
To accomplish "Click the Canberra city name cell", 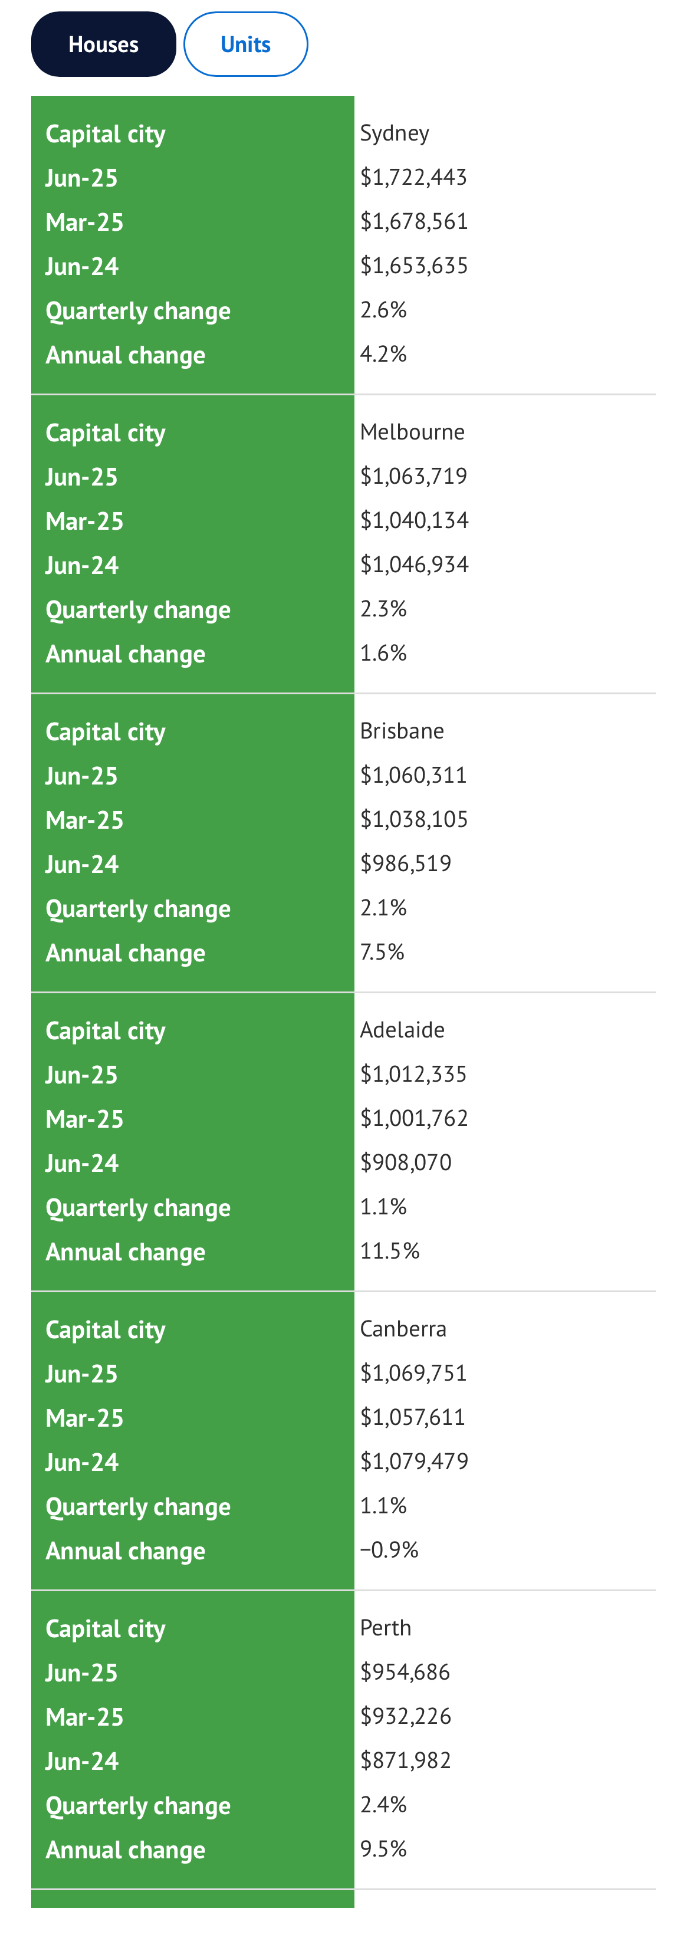I will [403, 1330].
